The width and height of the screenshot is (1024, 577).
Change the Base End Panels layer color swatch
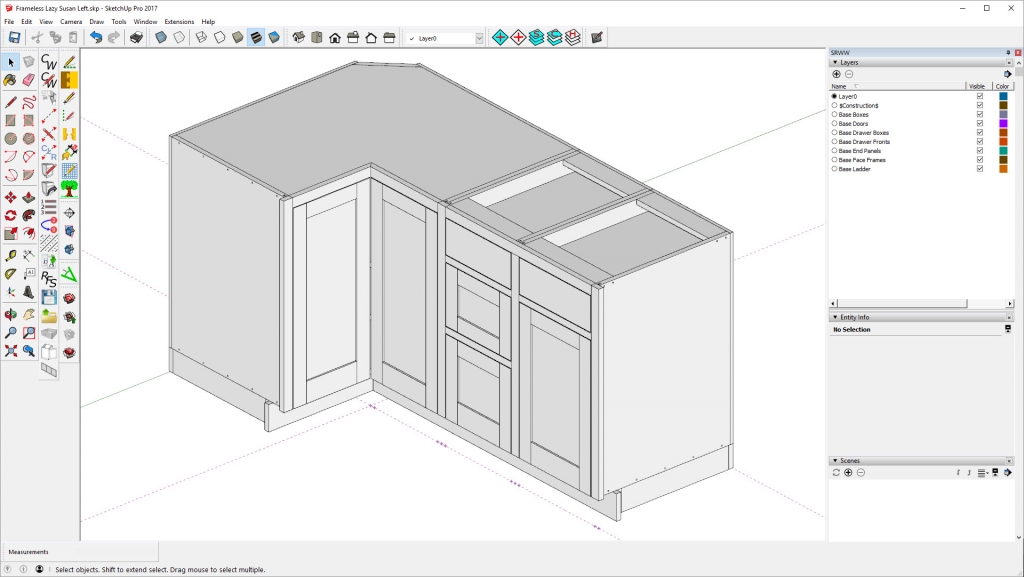tap(1003, 150)
